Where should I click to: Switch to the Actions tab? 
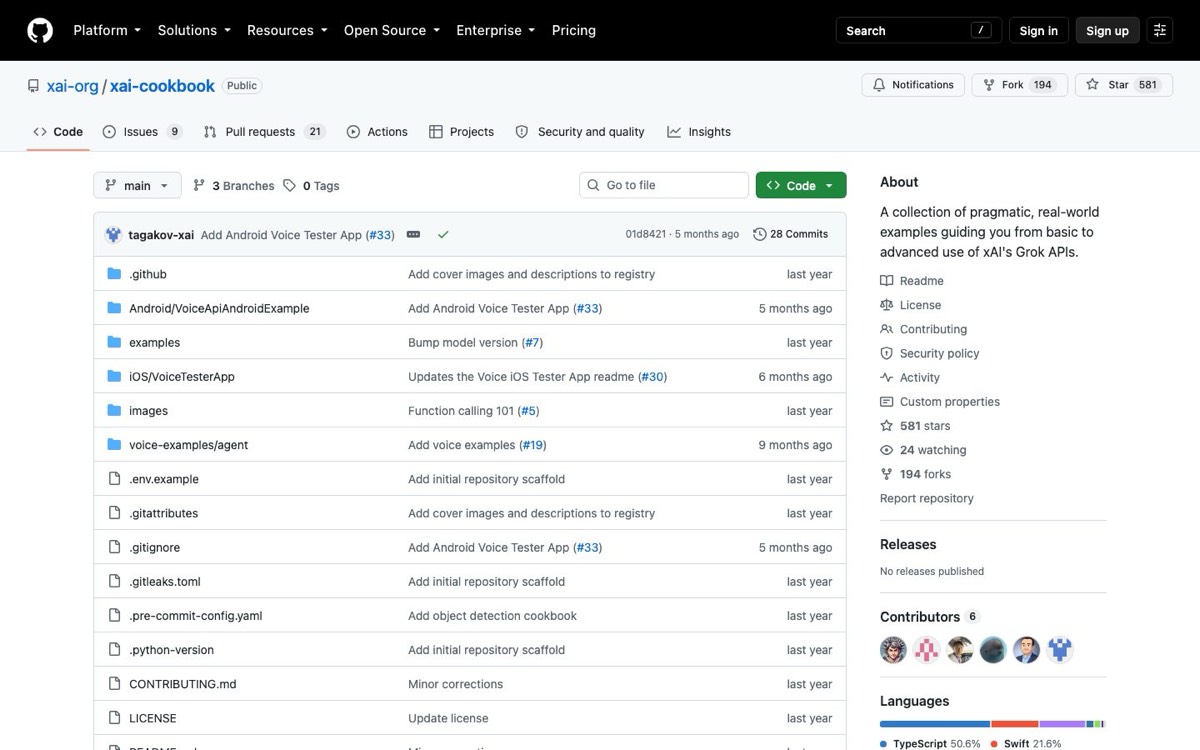pyautogui.click(x=377, y=131)
